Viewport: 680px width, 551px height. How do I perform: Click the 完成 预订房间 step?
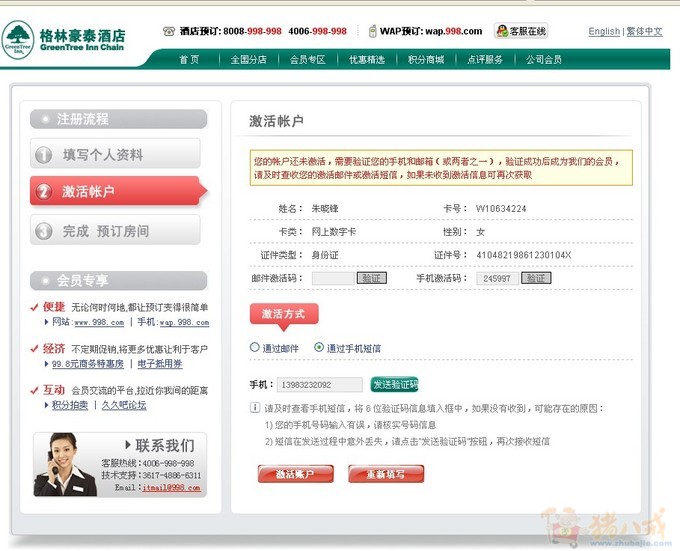[x=115, y=230]
